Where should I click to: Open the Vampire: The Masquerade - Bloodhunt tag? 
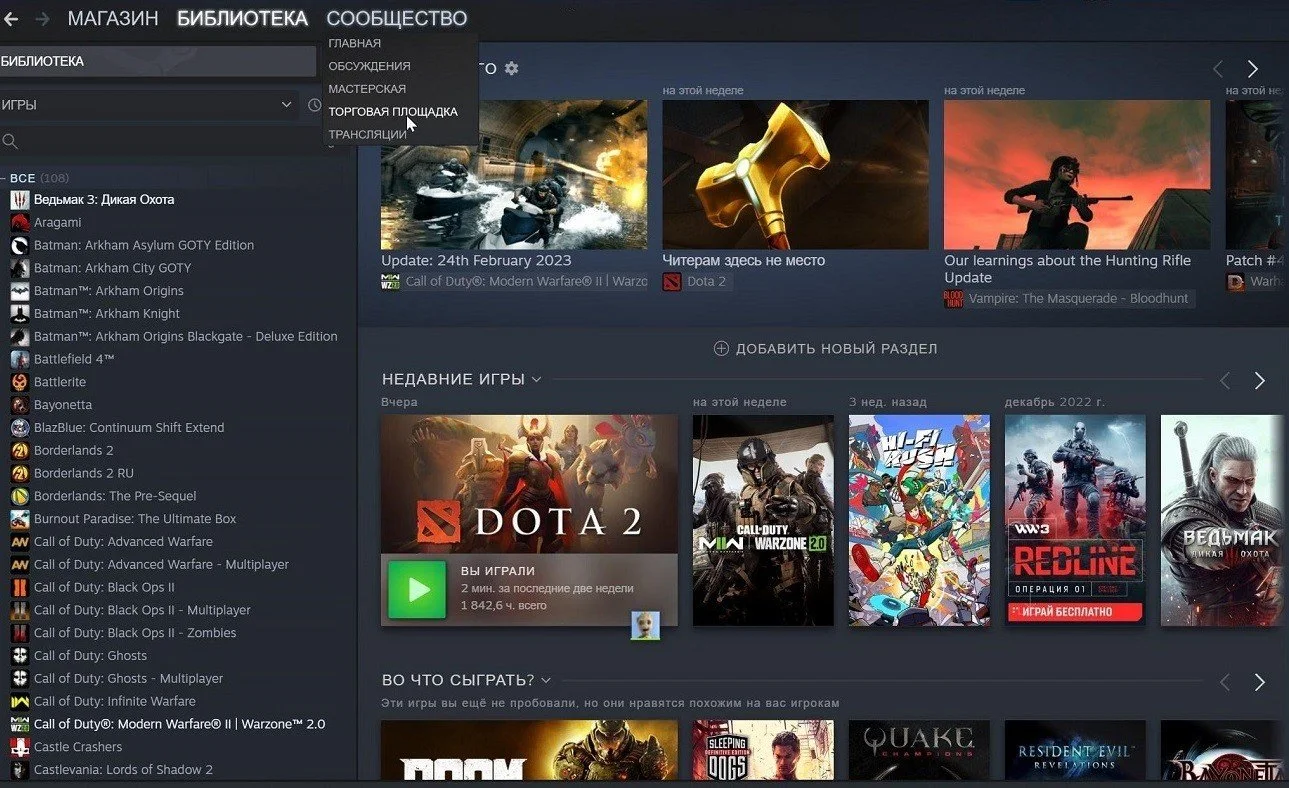(1068, 299)
